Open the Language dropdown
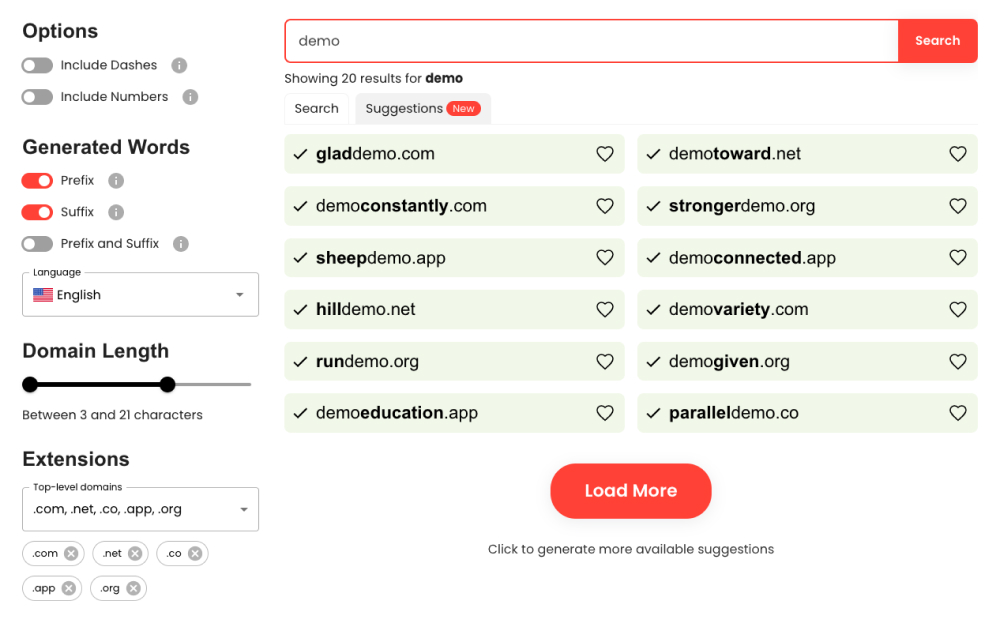This screenshot has height=620, width=1000. pos(140,295)
